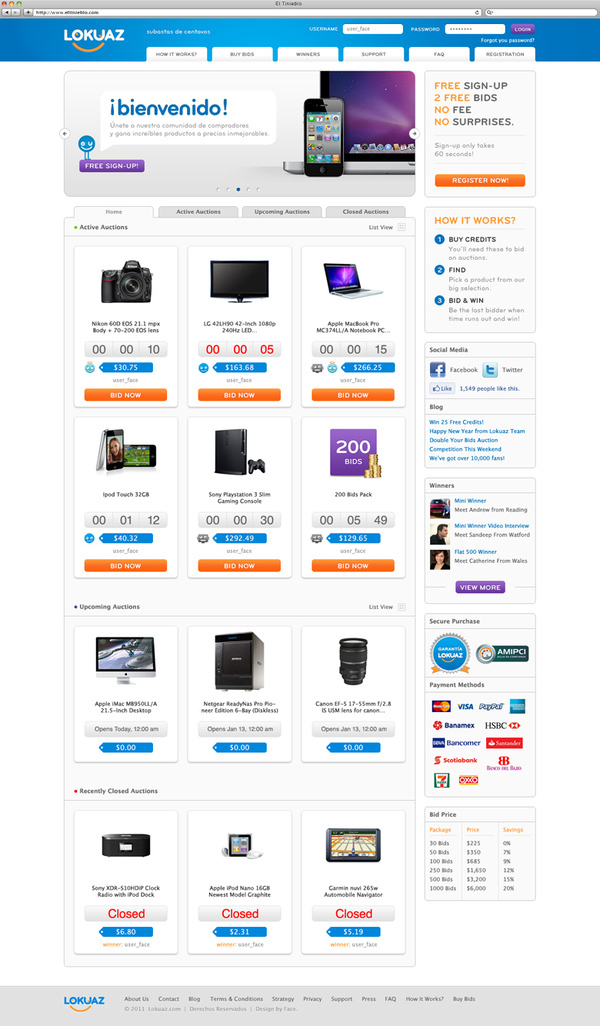Click the username input field
The image size is (600, 1026).
pyautogui.click(x=372, y=29)
